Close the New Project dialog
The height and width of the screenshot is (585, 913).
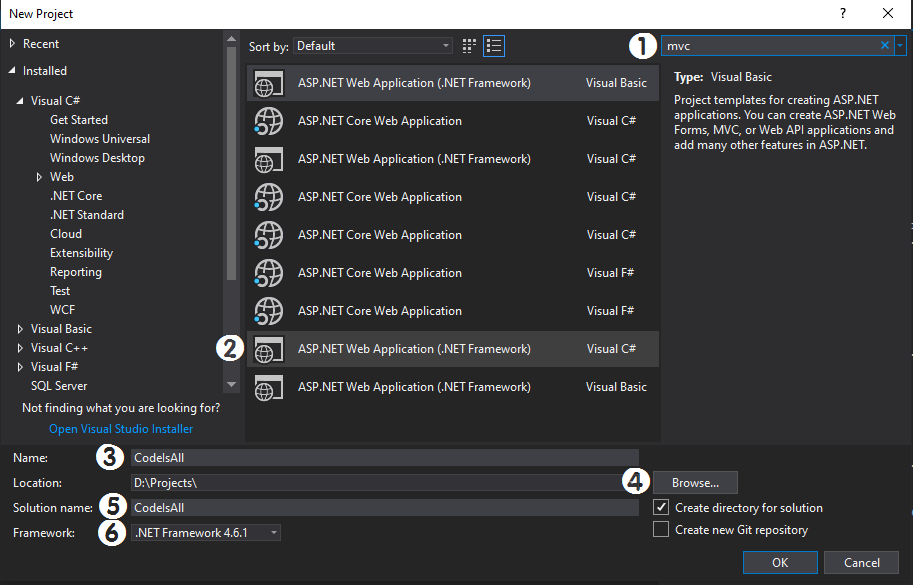pos(888,13)
